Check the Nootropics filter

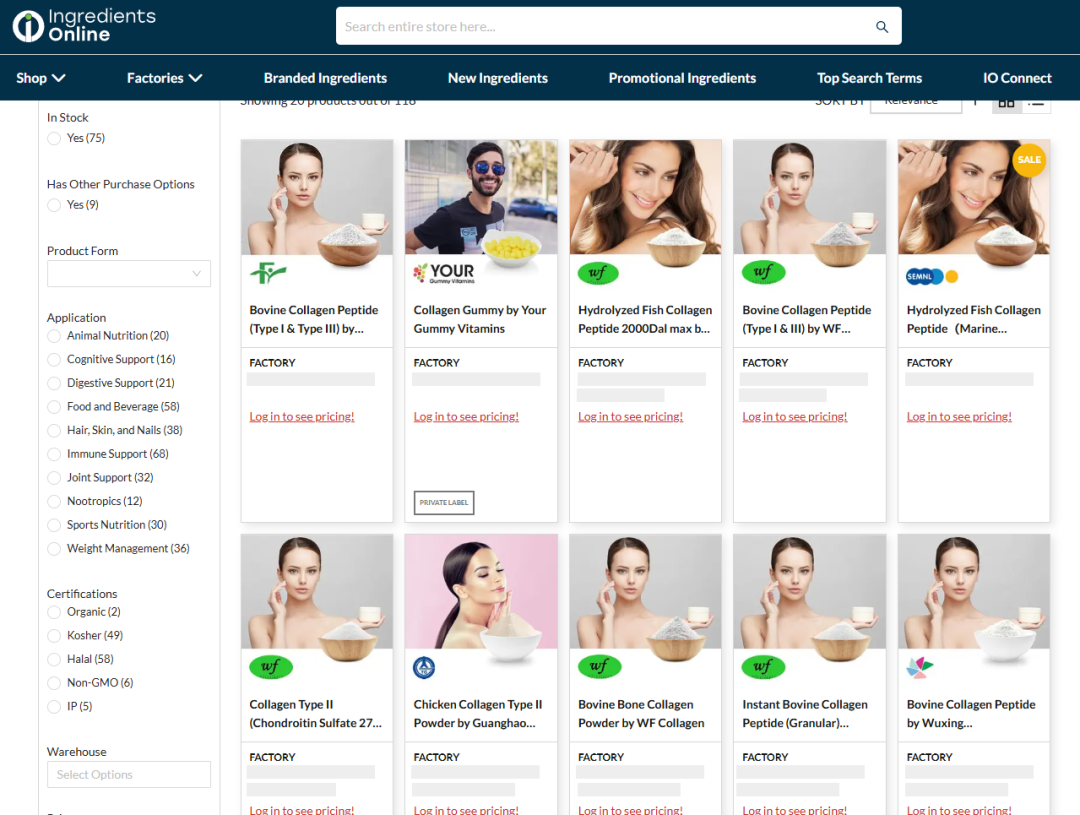[x=54, y=502]
